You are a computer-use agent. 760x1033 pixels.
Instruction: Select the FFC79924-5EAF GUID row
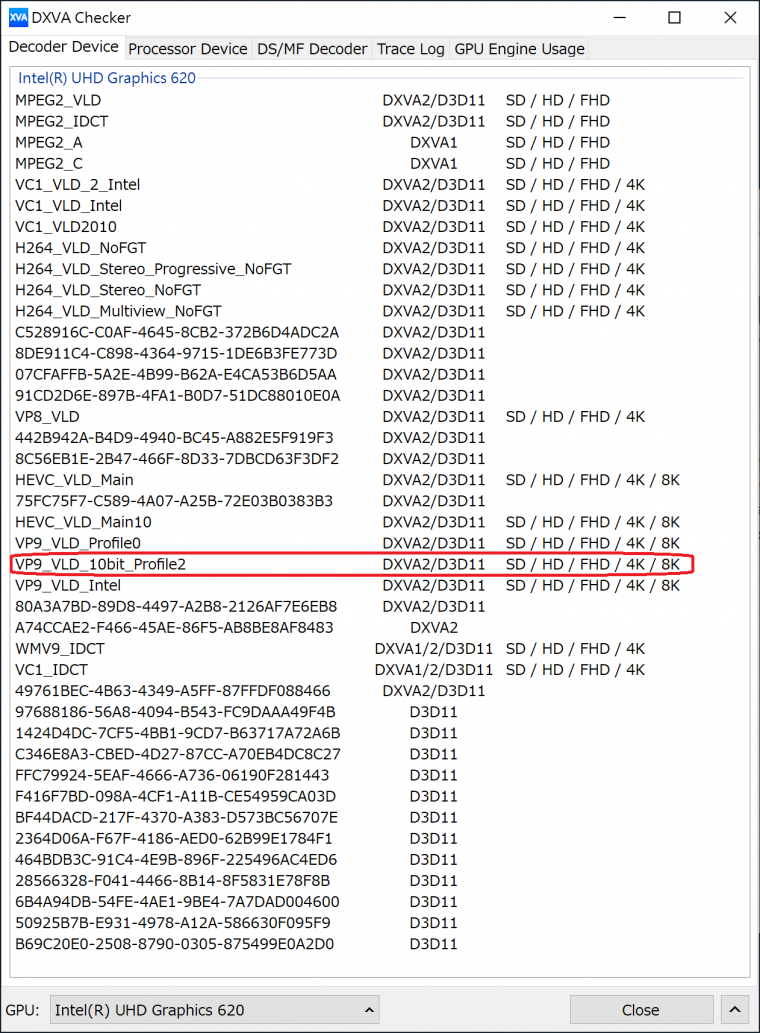tap(379, 775)
